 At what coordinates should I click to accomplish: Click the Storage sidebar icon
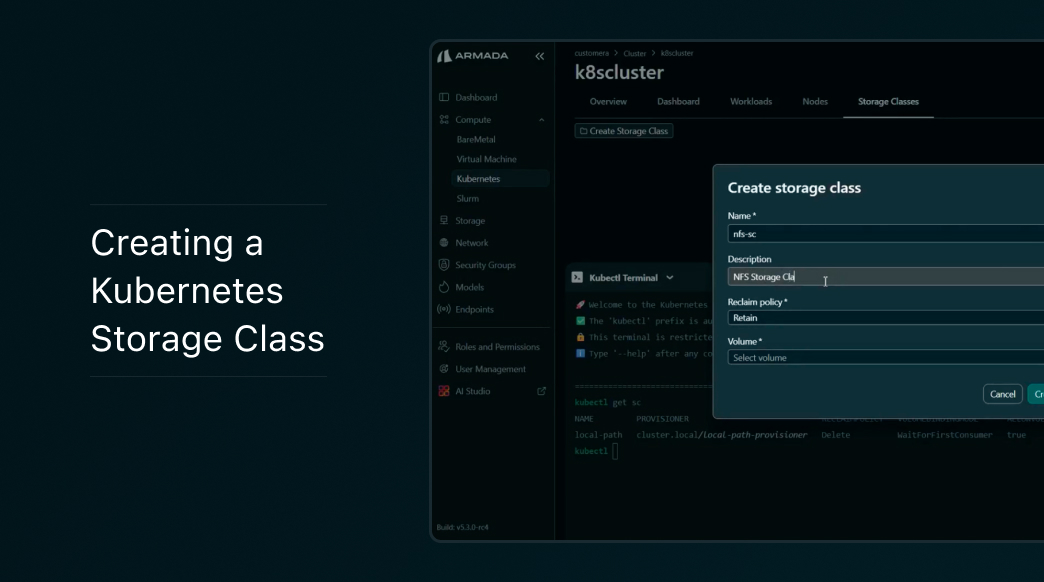pos(444,220)
